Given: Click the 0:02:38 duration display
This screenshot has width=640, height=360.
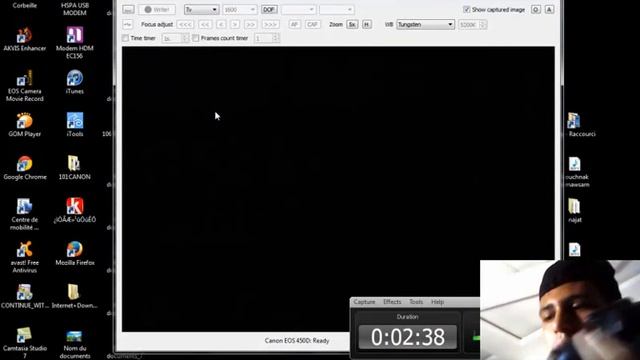Looking at the screenshot, I should click(x=407, y=337).
